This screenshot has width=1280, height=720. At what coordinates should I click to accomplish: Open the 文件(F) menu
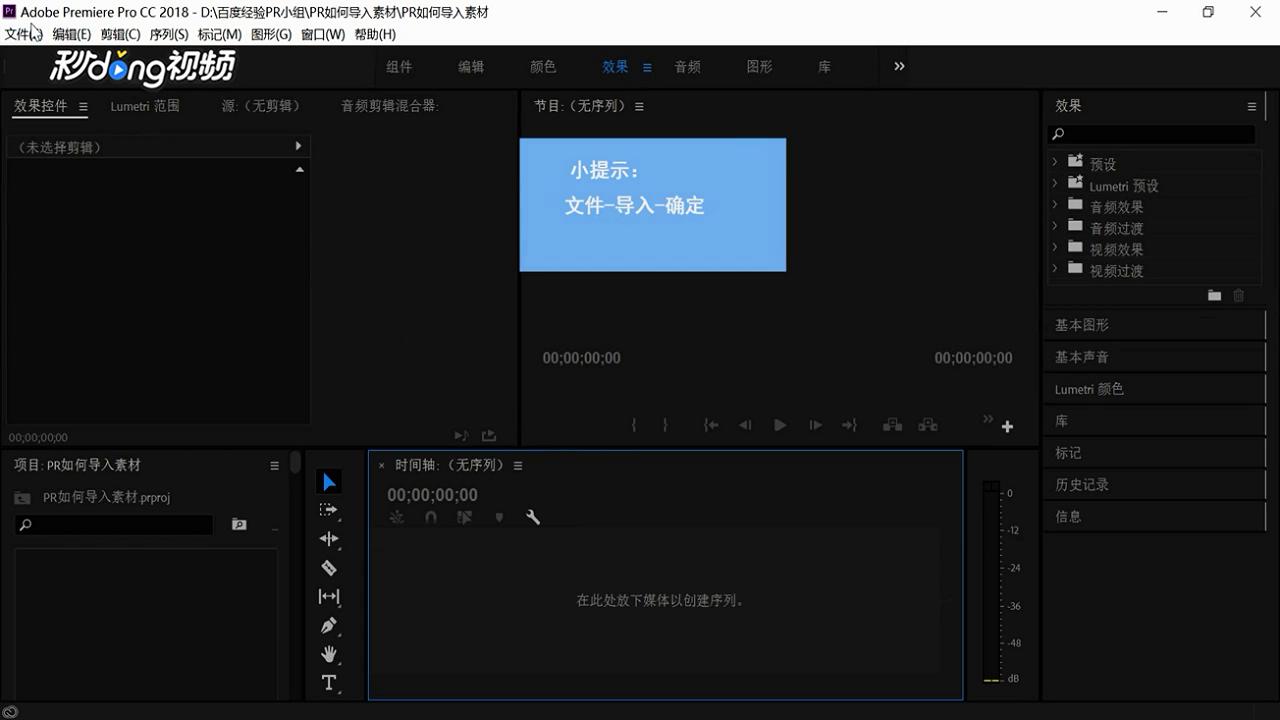tap(23, 34)
